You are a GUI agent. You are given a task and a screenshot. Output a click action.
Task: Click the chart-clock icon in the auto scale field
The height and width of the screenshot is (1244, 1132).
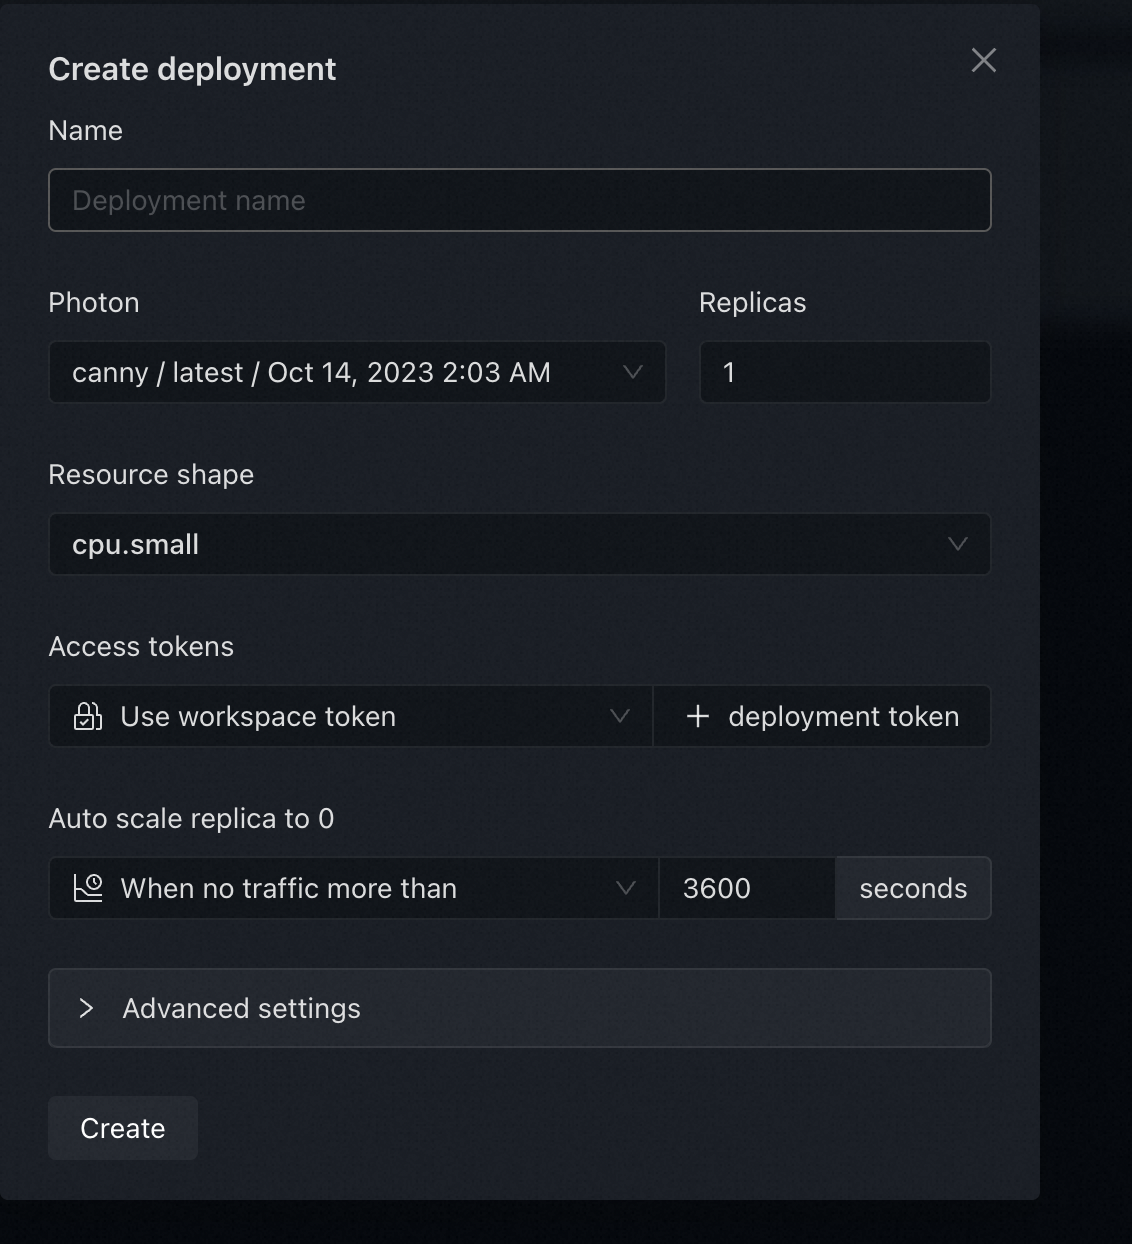[89, 888]
